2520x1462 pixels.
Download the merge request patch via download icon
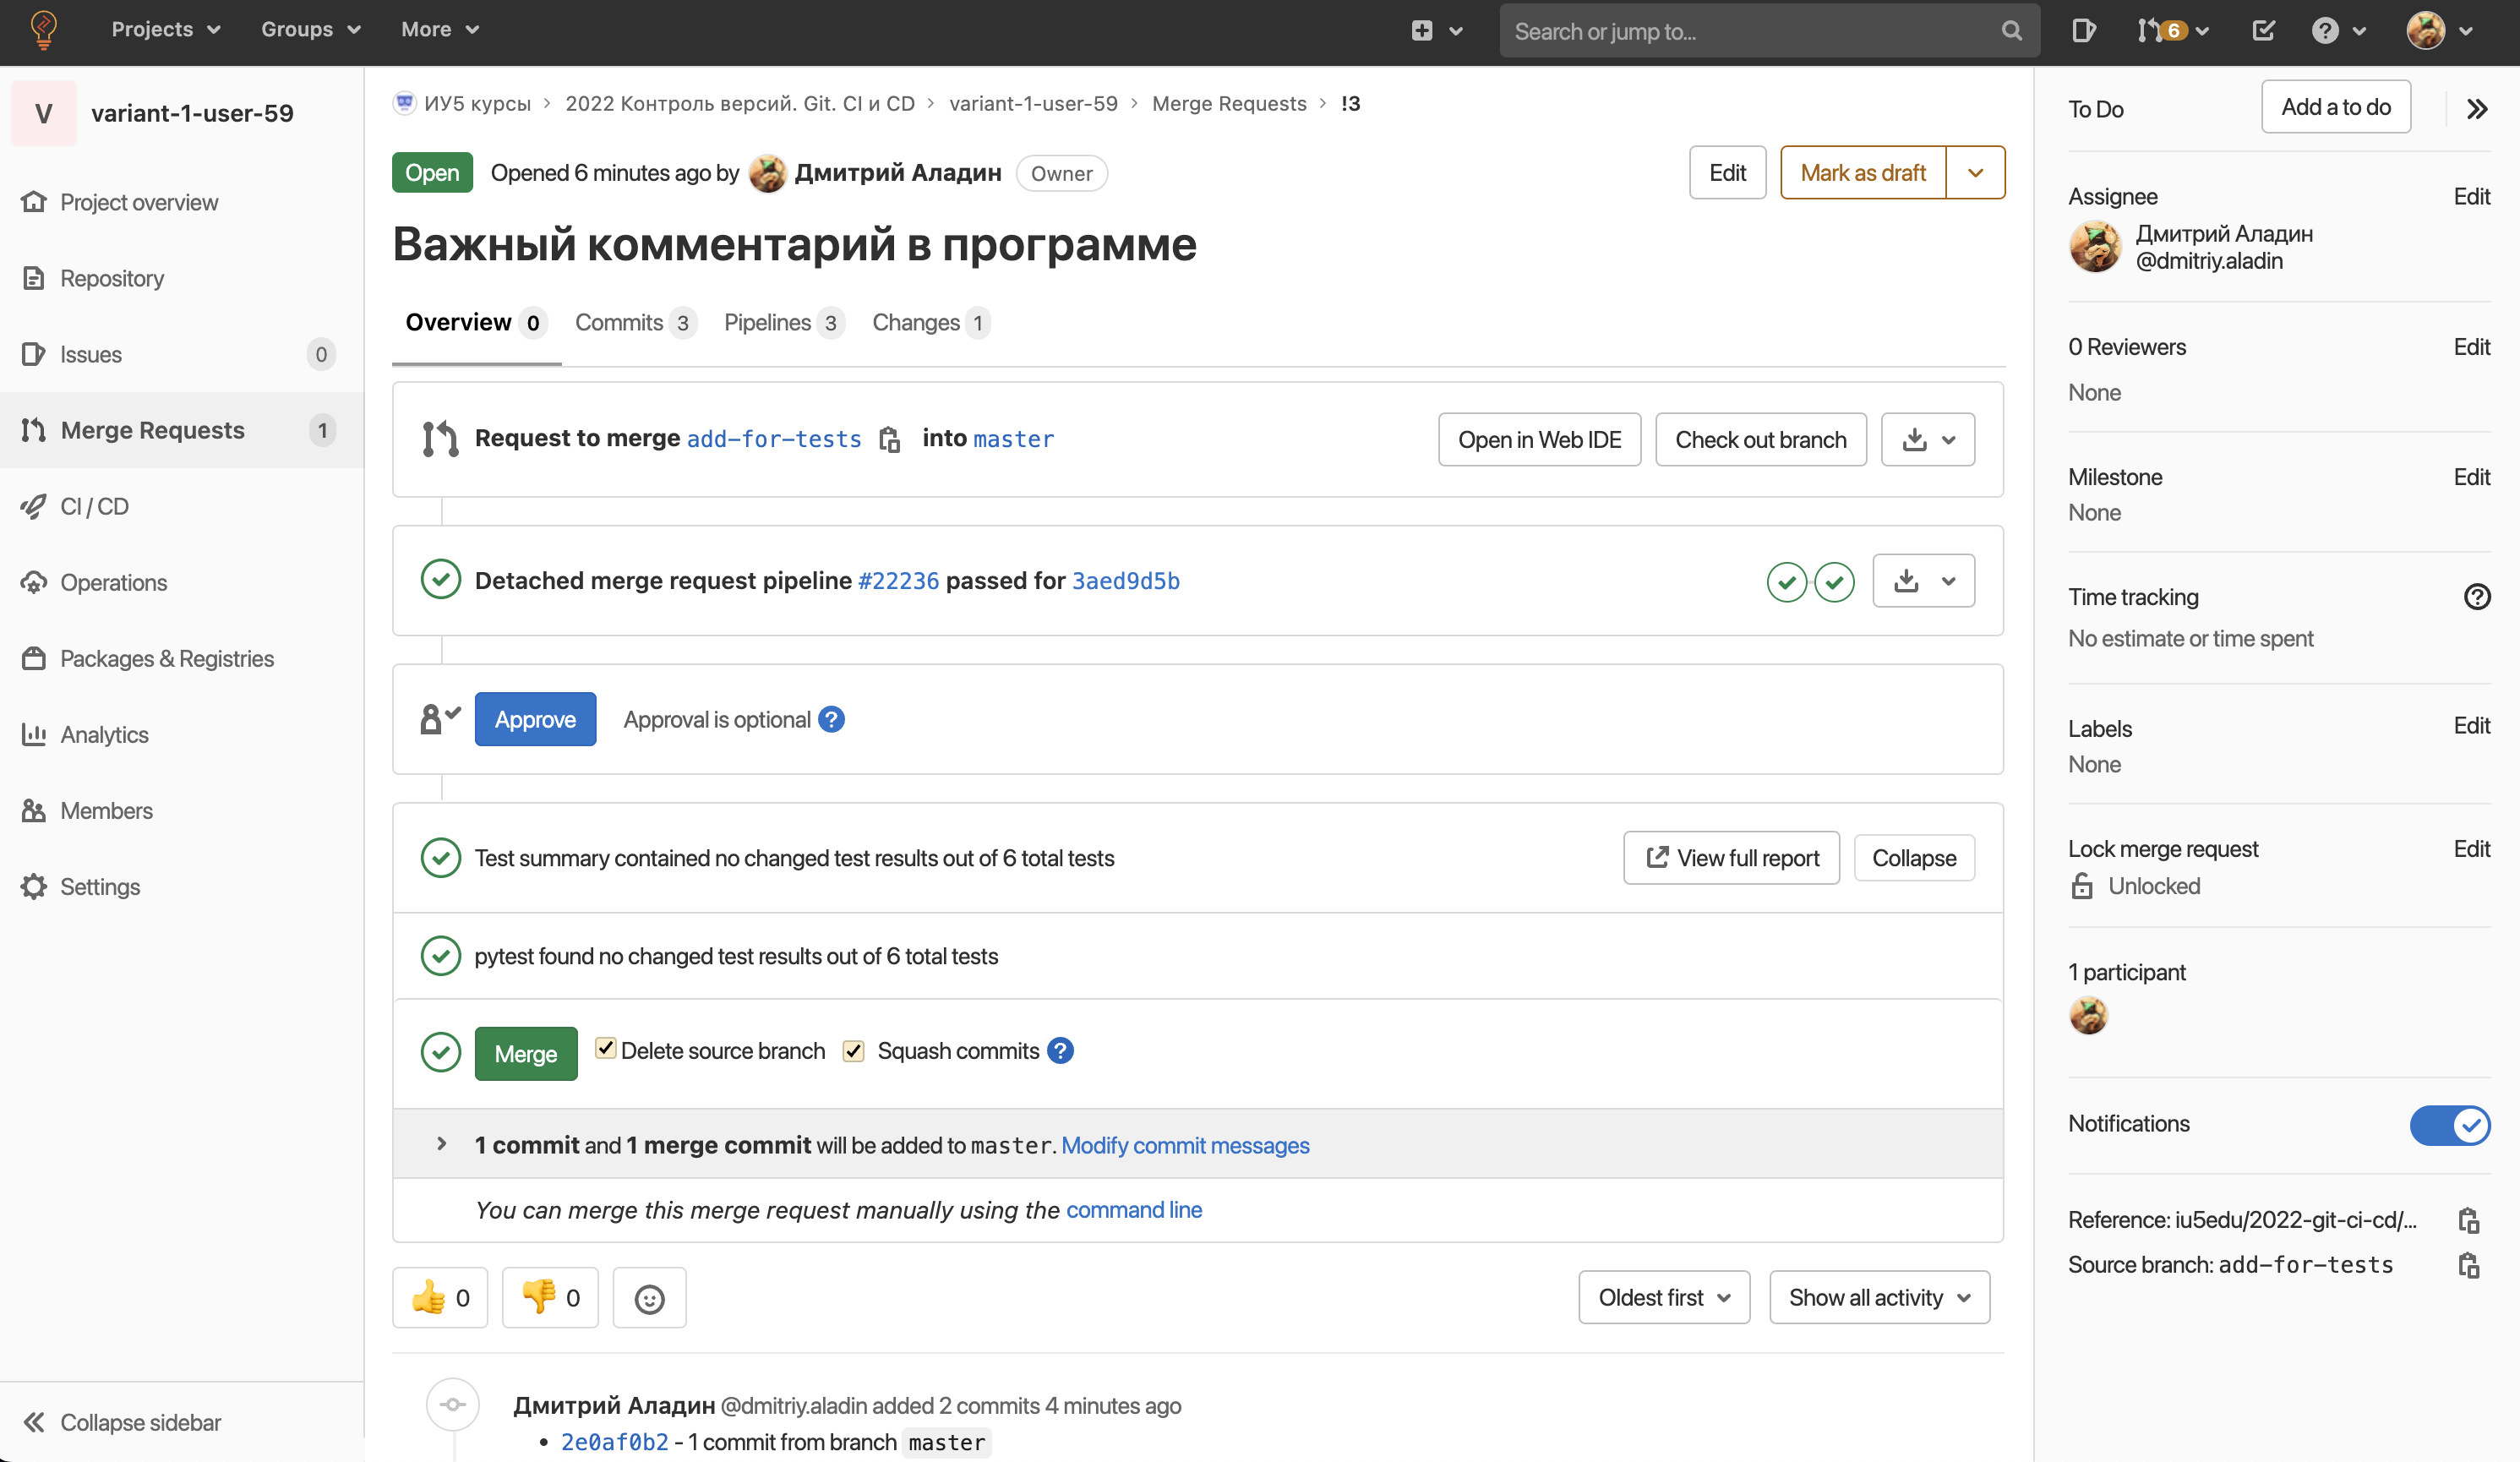pos(1913,439)
